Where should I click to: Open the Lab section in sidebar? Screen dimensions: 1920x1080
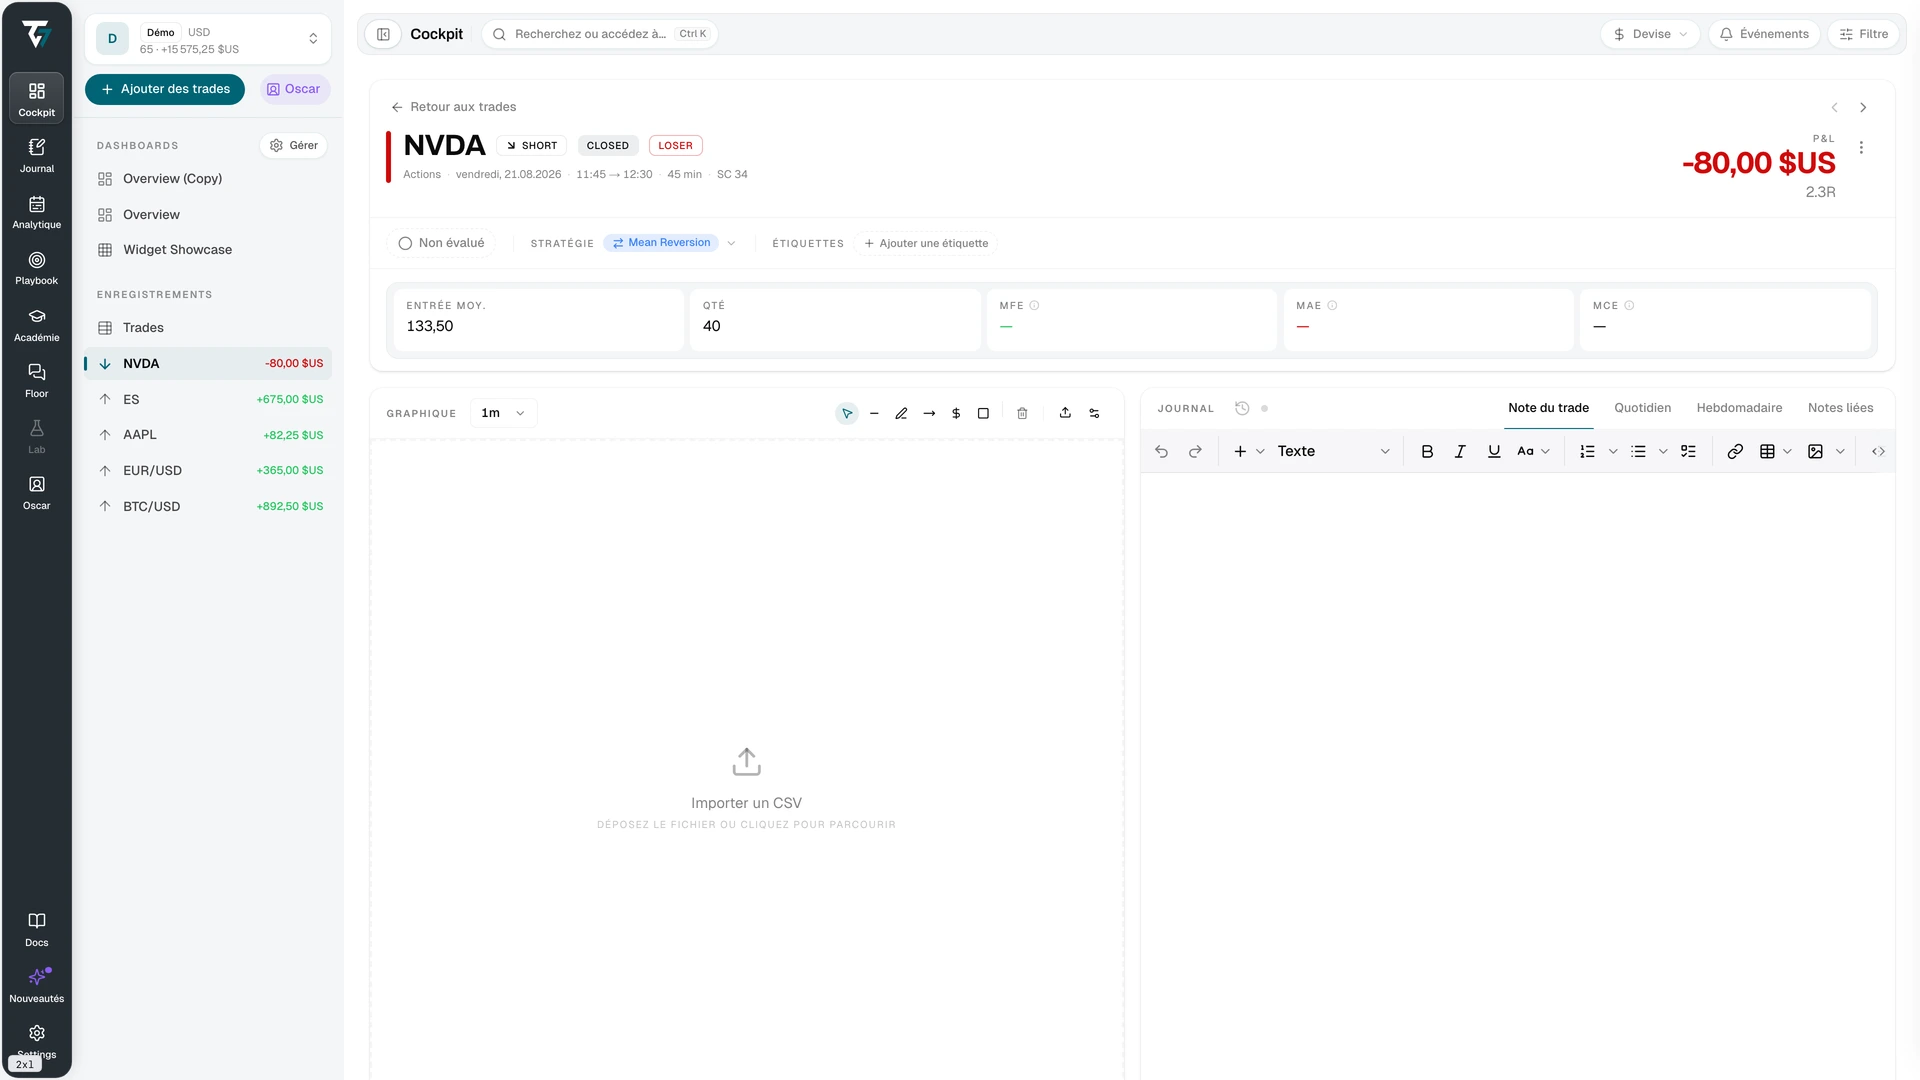[x=36, y=436]
